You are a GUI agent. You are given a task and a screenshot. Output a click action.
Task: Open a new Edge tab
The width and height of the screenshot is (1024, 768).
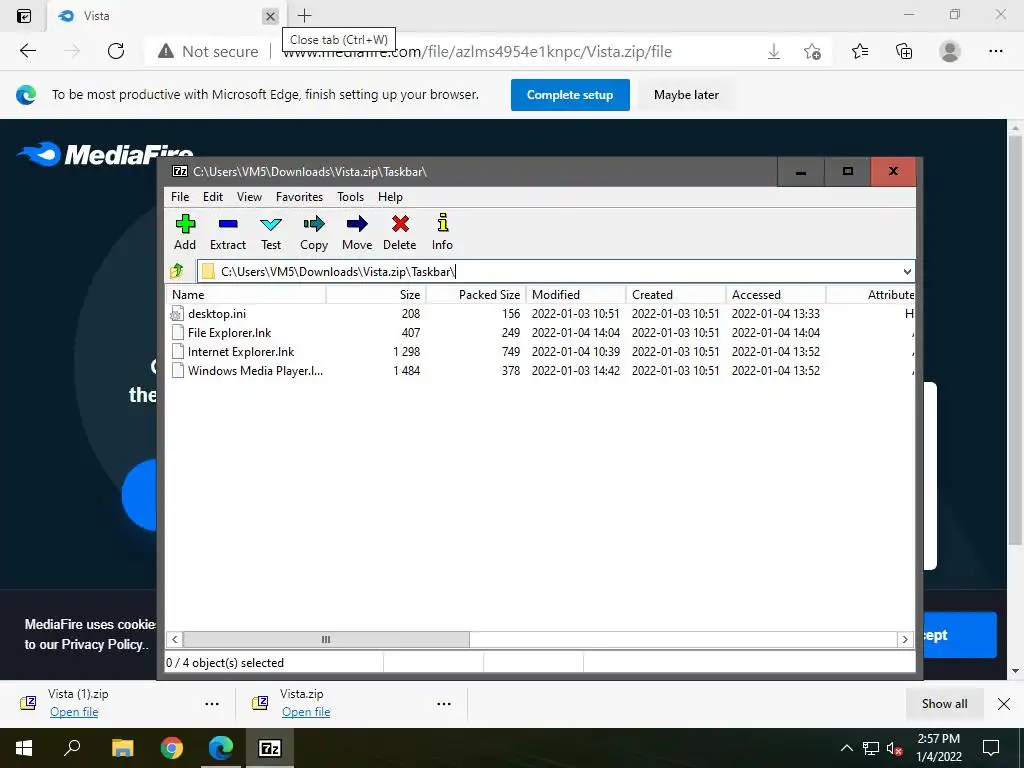click(x=304, y=16)
